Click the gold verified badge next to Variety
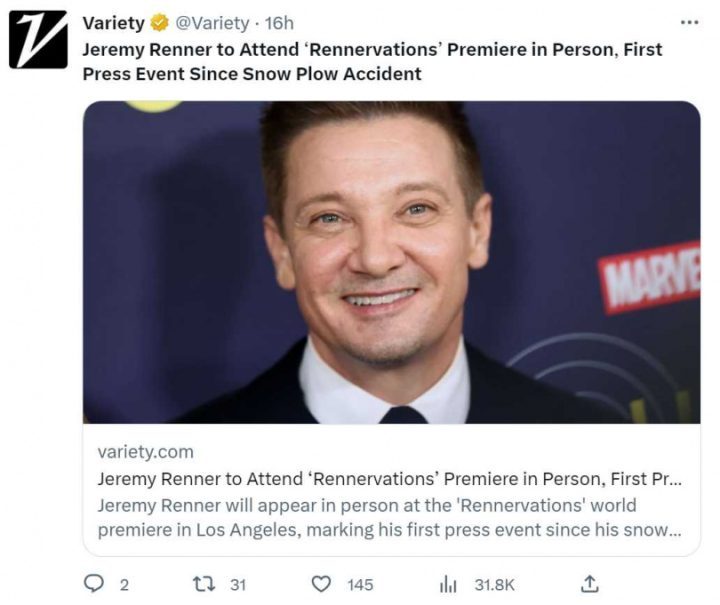Viewport: 720px width, 605px height. [x=159, y=23]
